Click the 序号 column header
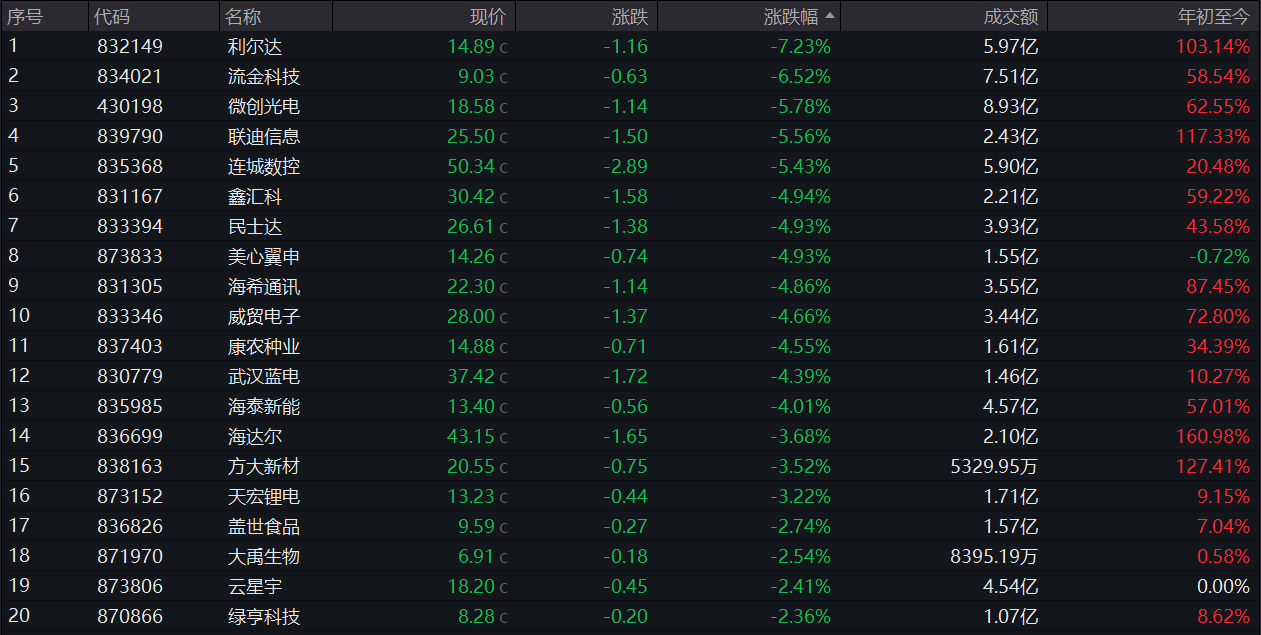The width and height of the screenshot is (1261, 635). tap(26, 17)
